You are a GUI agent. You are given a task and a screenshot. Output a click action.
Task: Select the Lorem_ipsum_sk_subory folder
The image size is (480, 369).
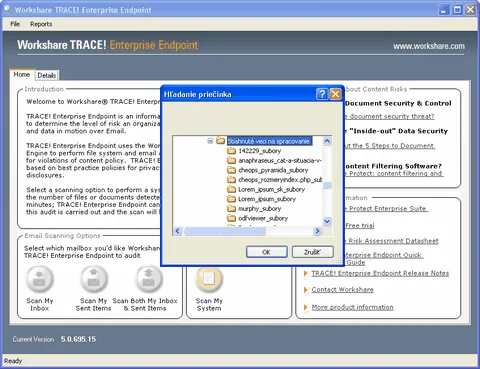pos(266,189)
